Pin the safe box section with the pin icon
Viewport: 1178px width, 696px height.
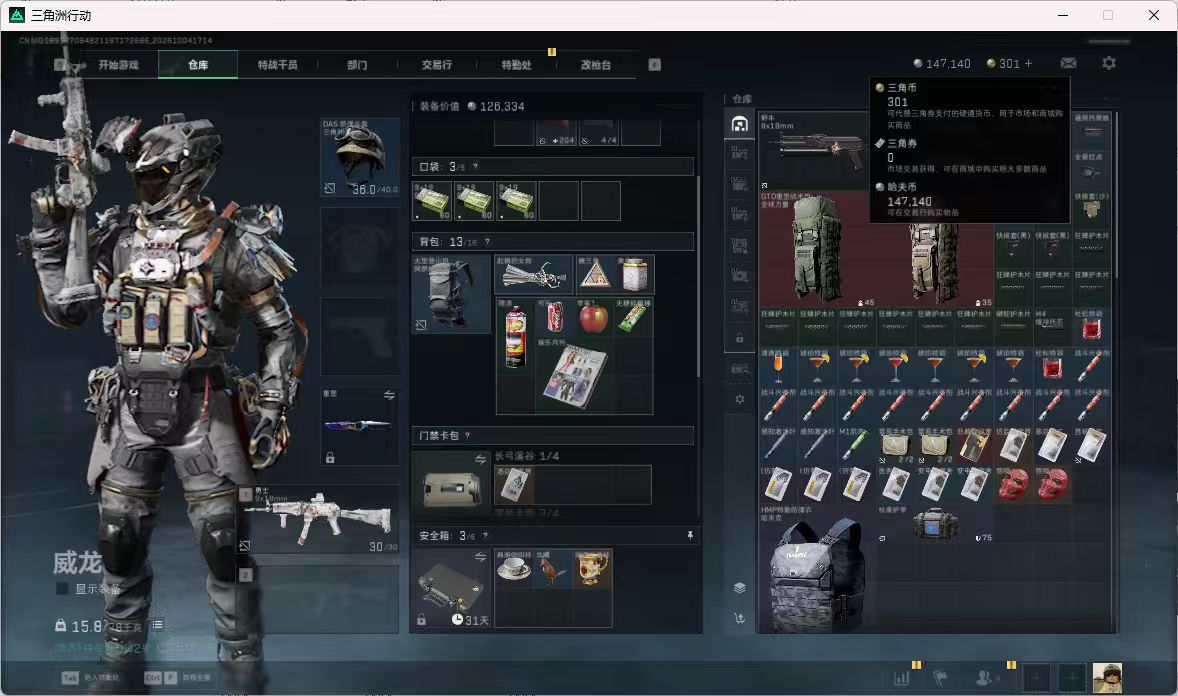coord(690,535)
